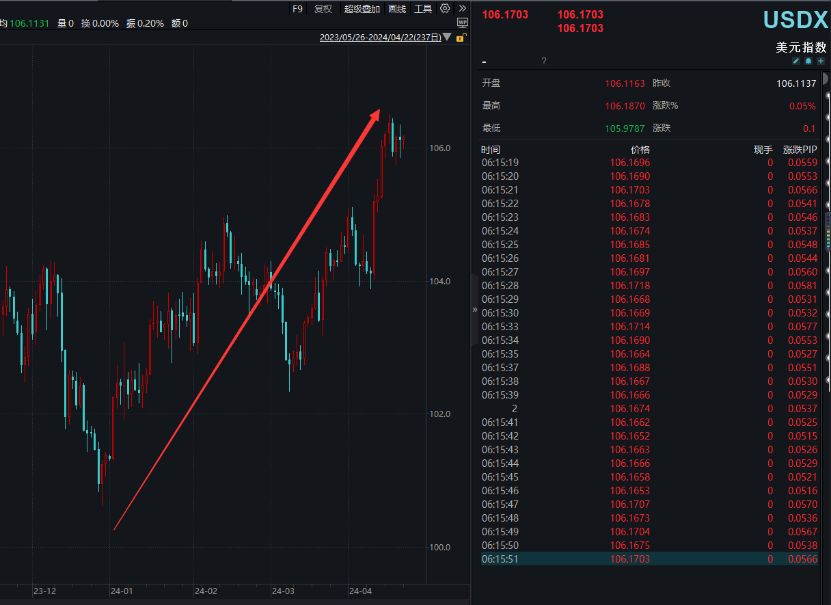Open the 工具 tools menu
Image resolution: width=831 pixels, height=605 pixels.
[x=423, y=8]
